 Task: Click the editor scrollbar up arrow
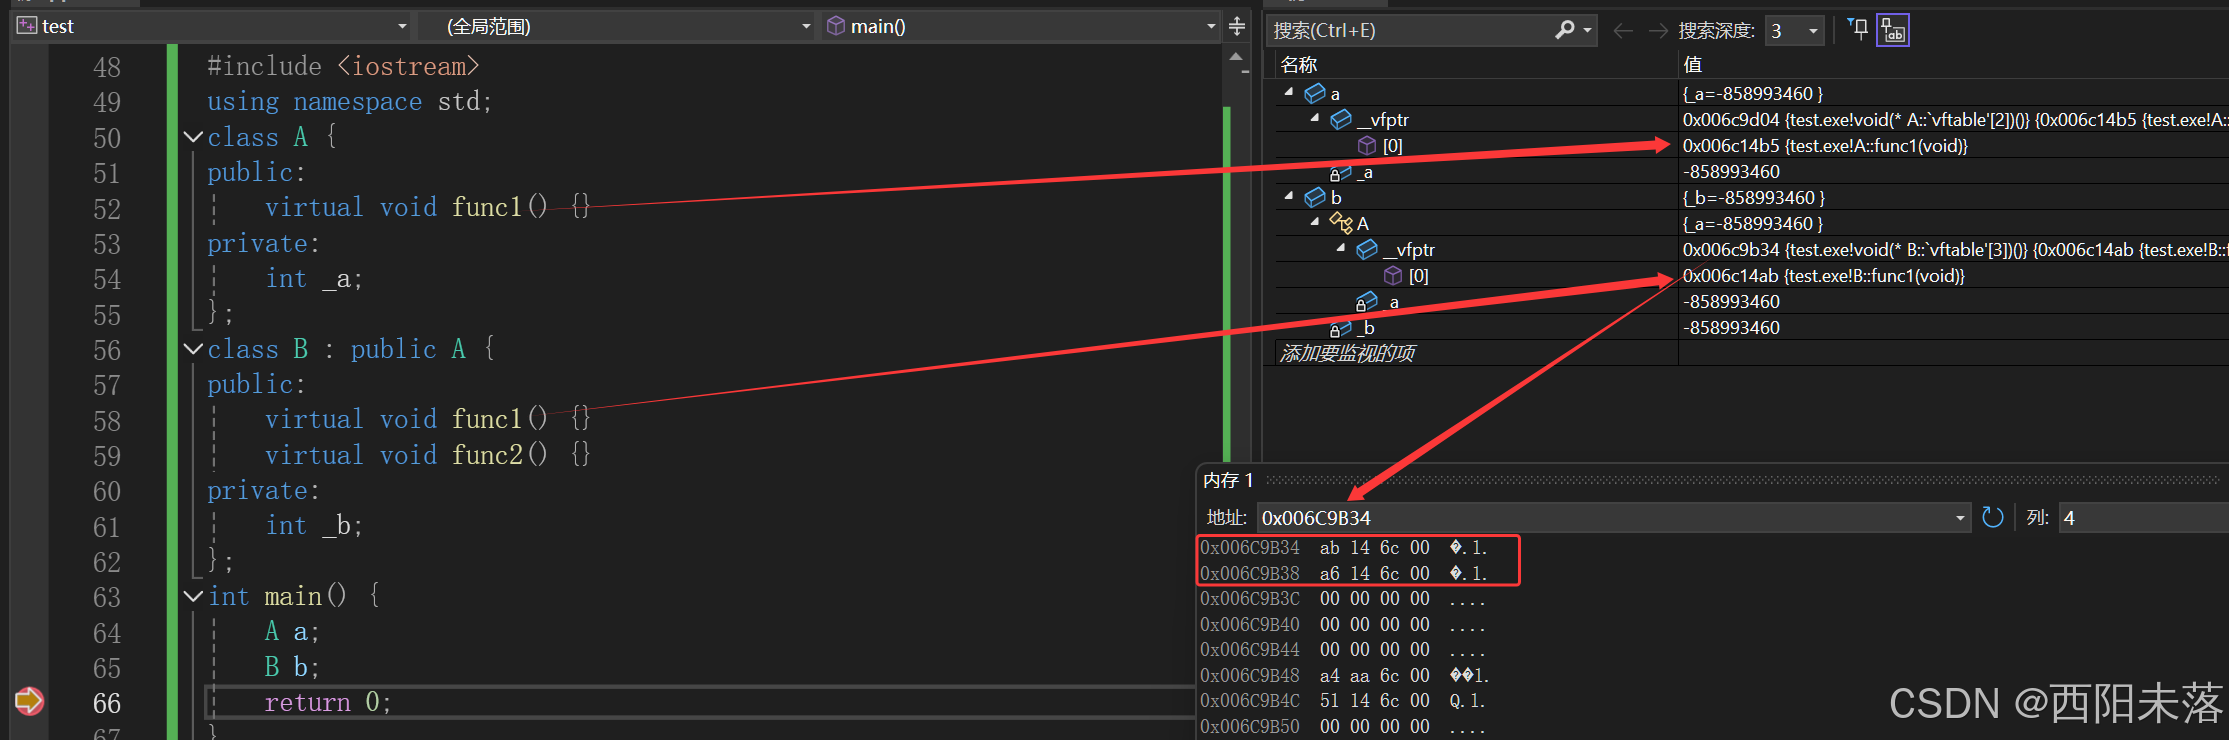pos(1237,57)
